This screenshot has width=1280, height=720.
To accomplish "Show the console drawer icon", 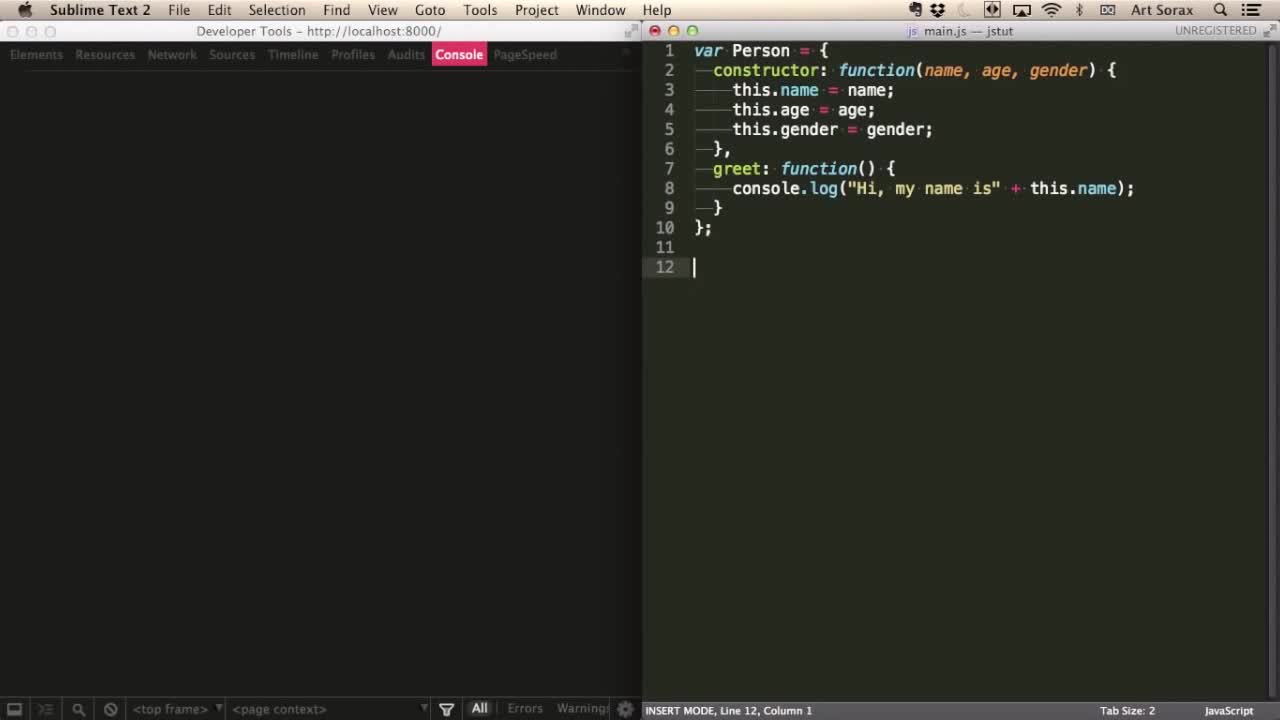I will click(45, 709).
